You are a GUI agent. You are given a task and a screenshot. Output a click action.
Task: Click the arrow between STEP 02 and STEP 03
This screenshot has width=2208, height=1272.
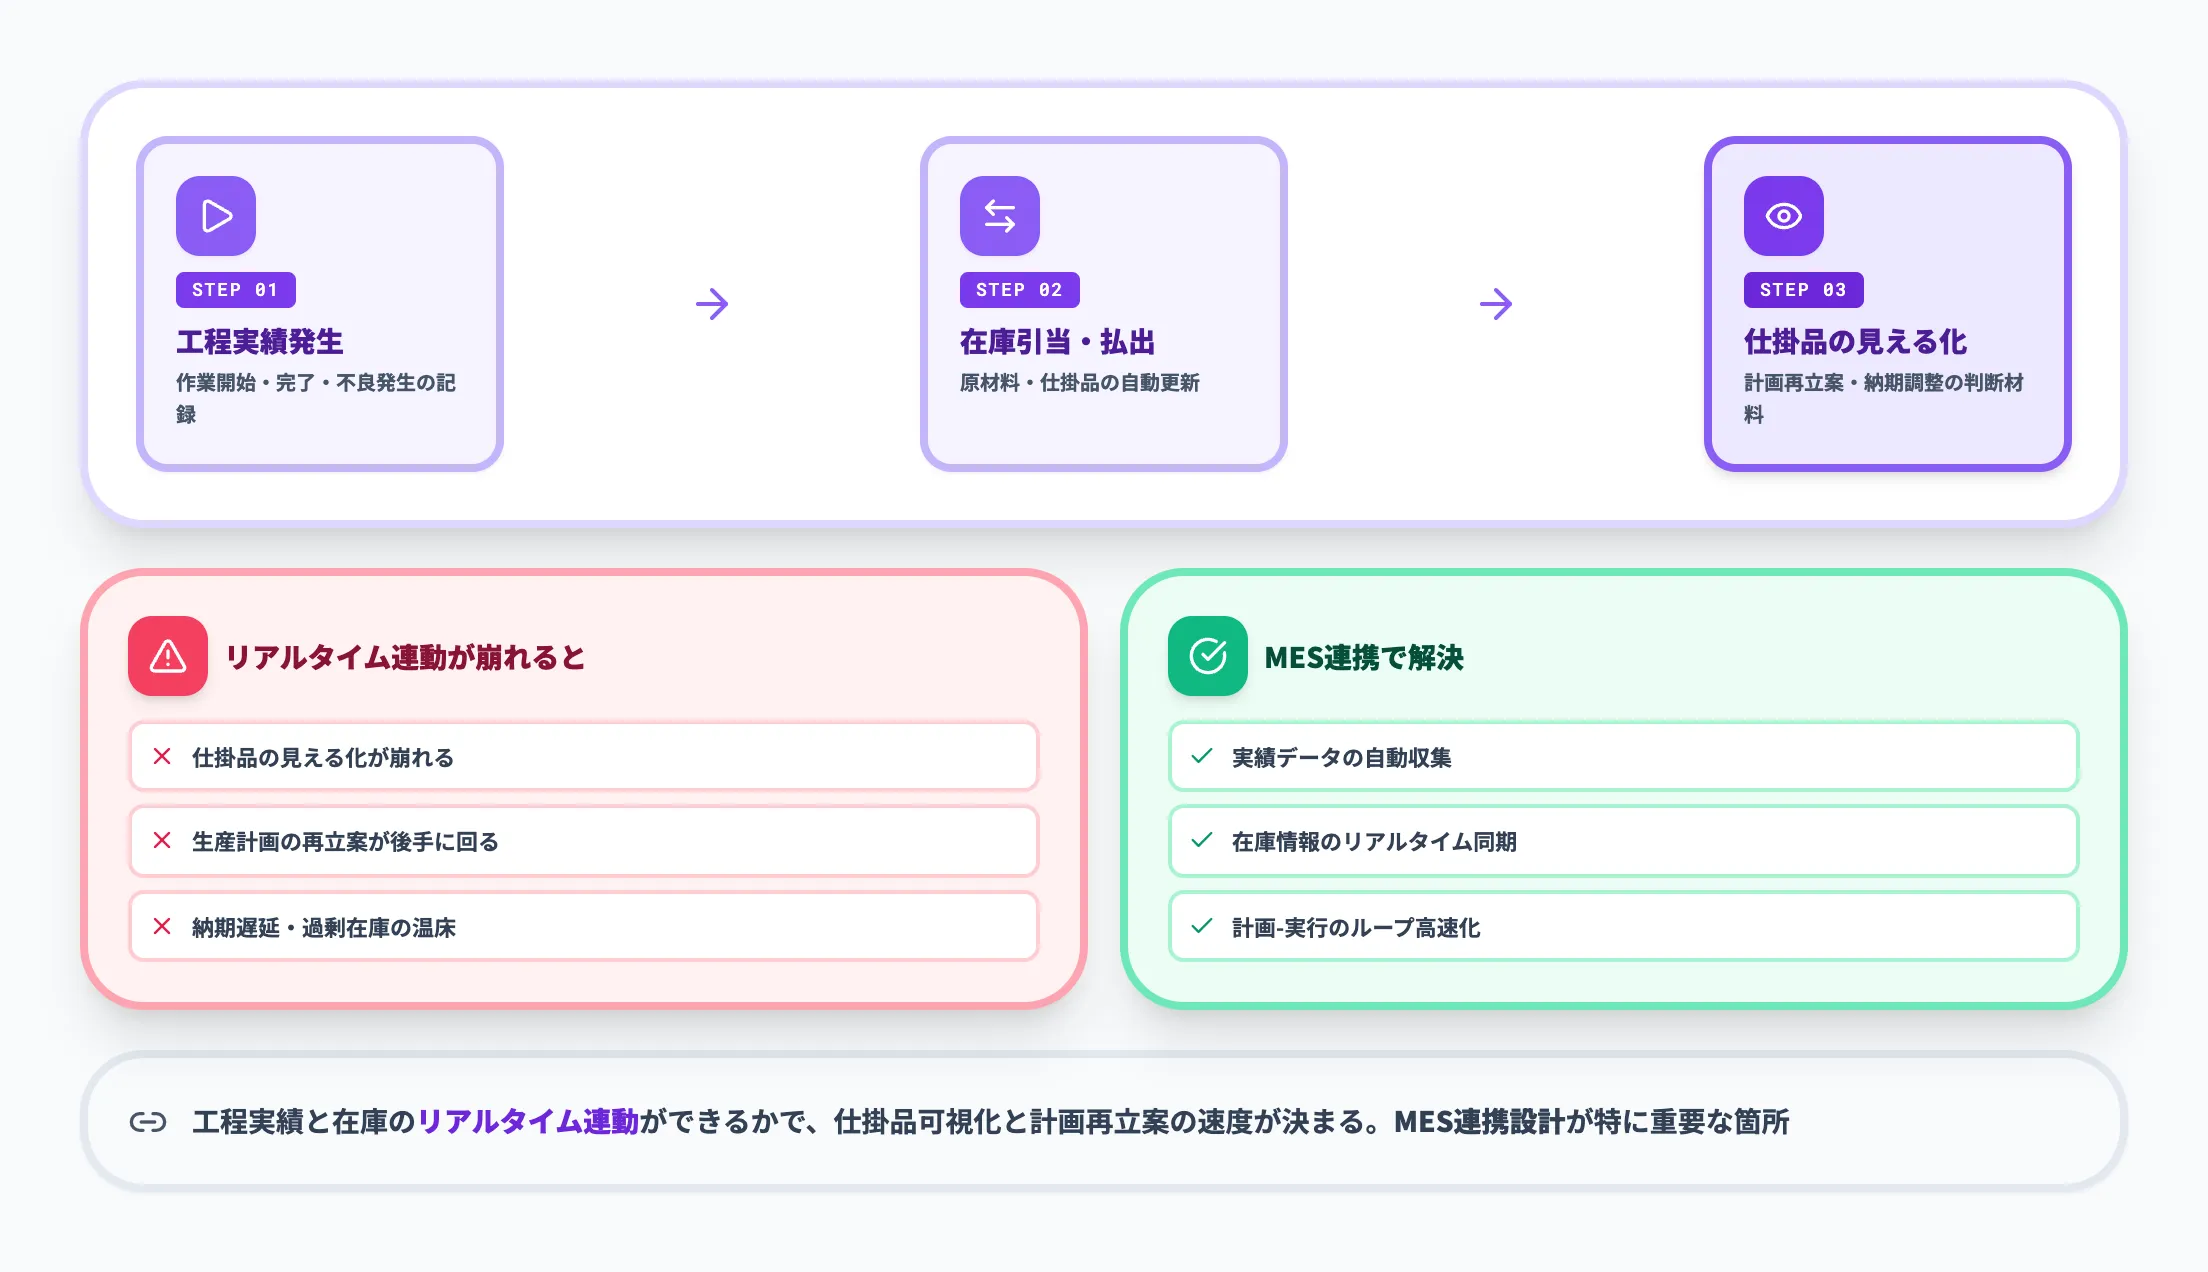(1496, 303)
